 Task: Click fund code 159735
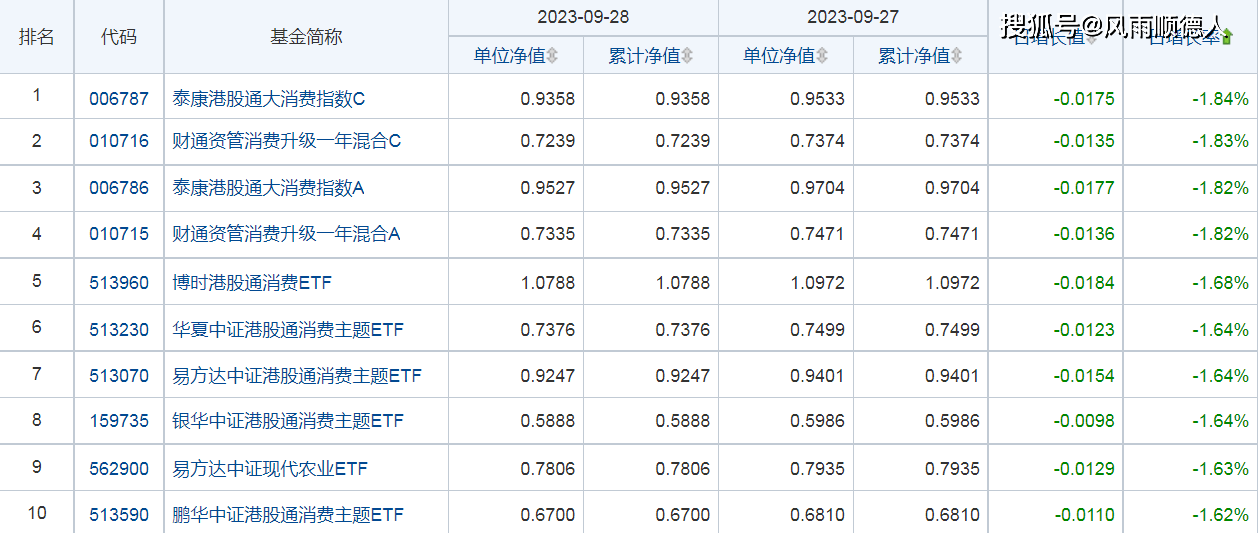118,421
